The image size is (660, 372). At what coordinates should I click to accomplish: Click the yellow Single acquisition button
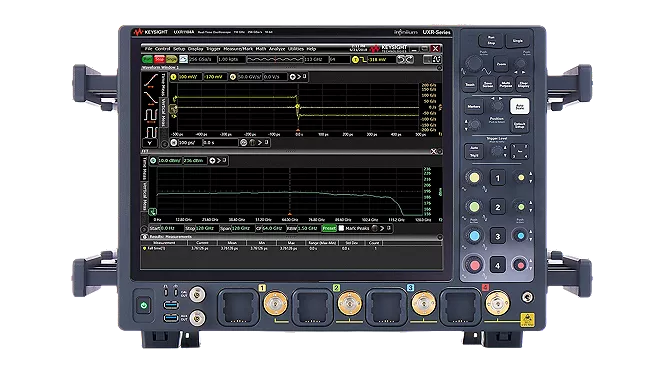(171, 59)
